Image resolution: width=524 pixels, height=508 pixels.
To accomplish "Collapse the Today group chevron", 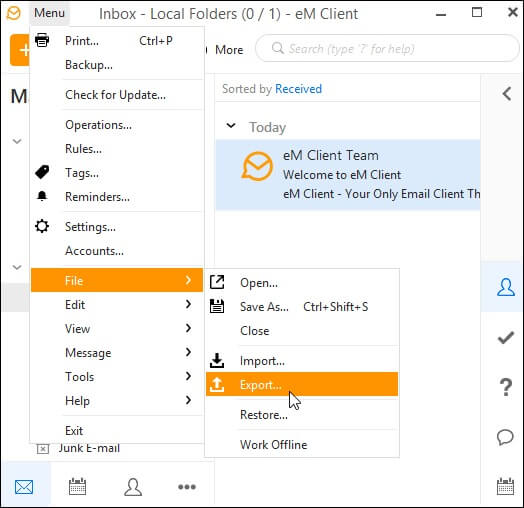I will (x=231, y=126).
